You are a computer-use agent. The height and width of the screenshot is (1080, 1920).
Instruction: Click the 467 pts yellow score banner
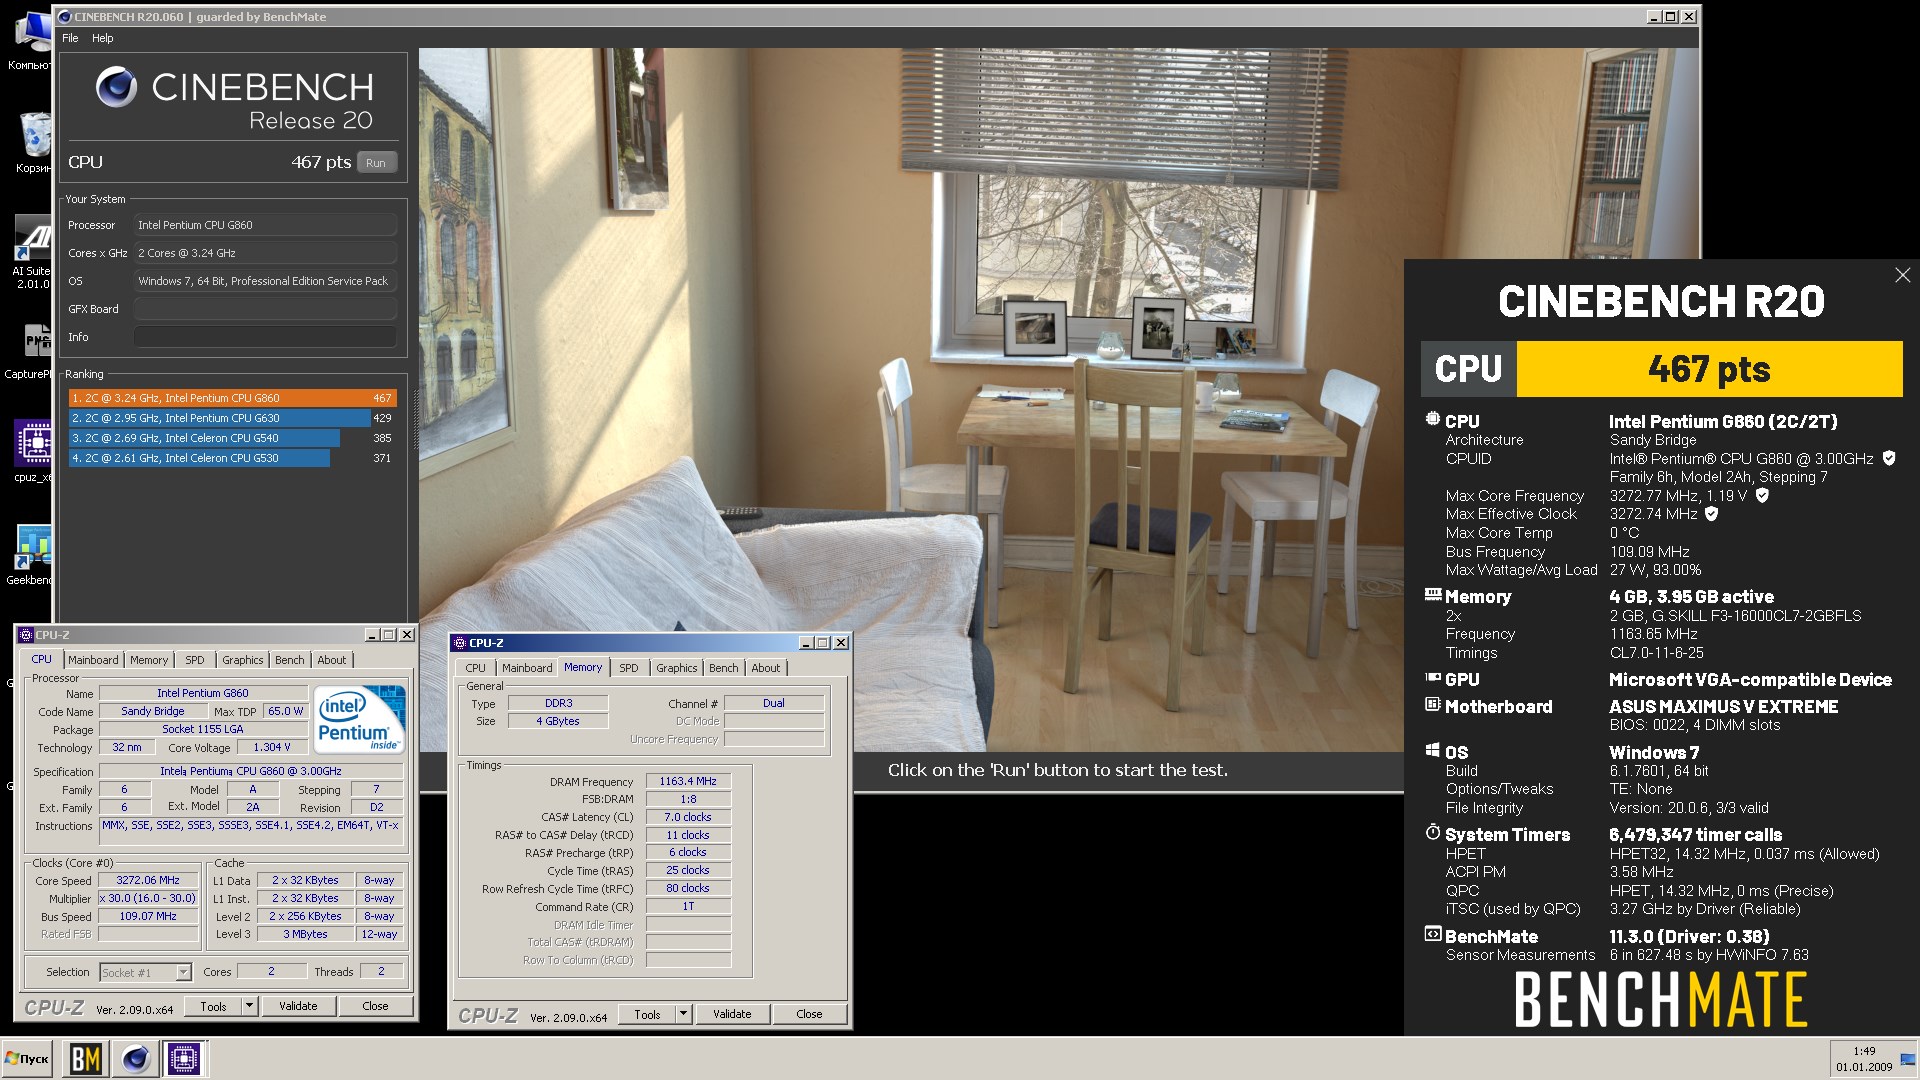tap(1709, 369)
